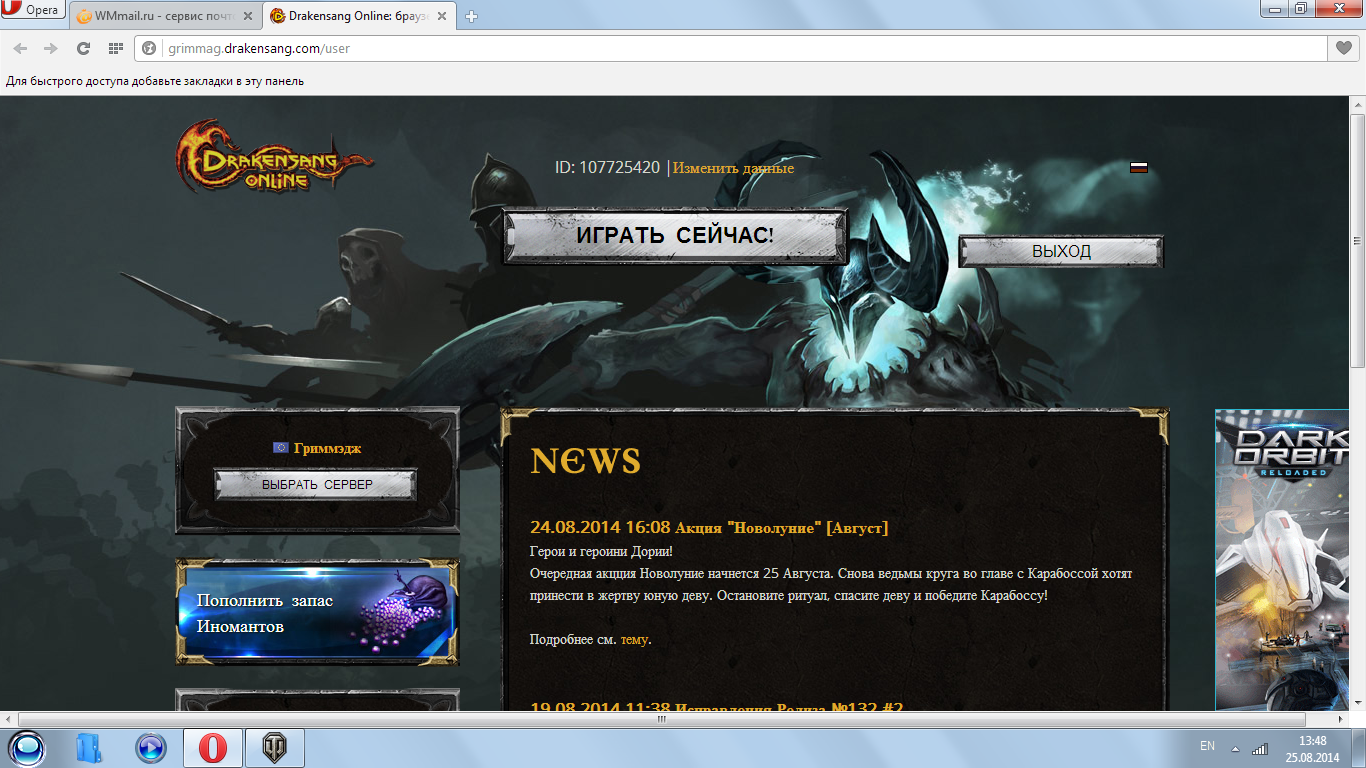Screen dimensions: 1366x768
Task: Click the Drakensang Online logo
Action: click(x=273, y=157)
